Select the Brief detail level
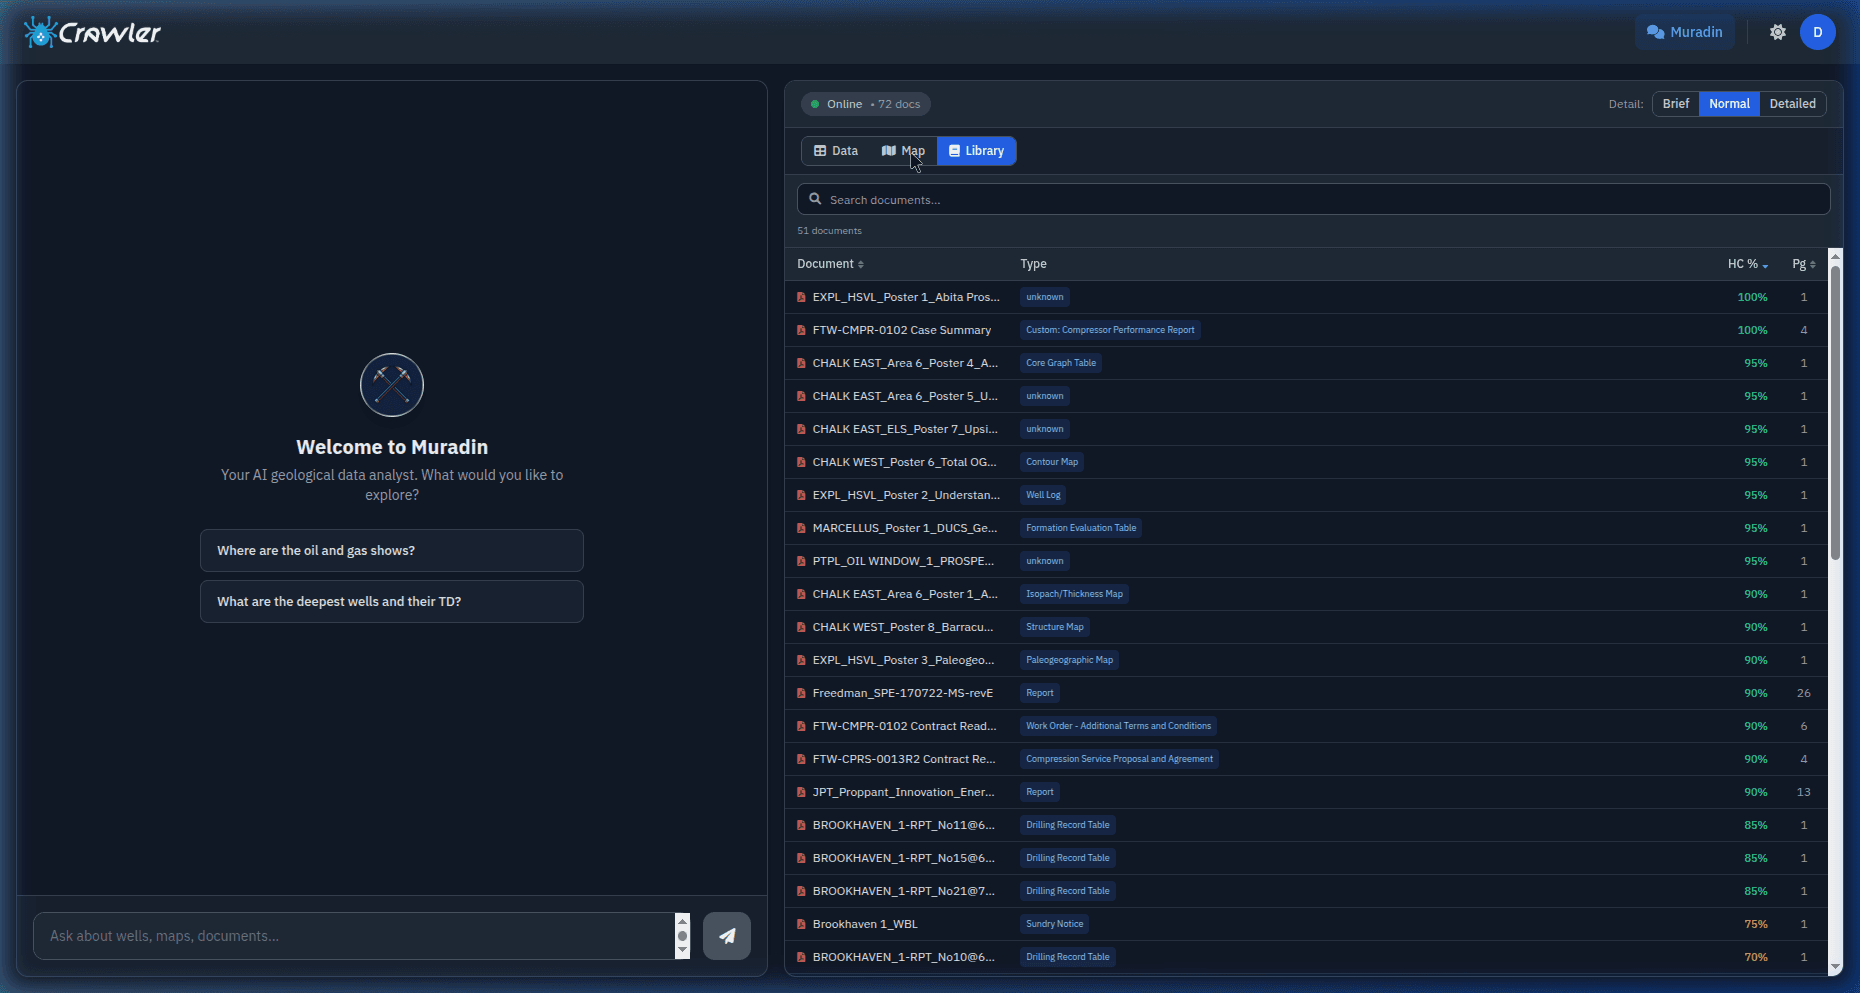 click(x=1675, y=103)
